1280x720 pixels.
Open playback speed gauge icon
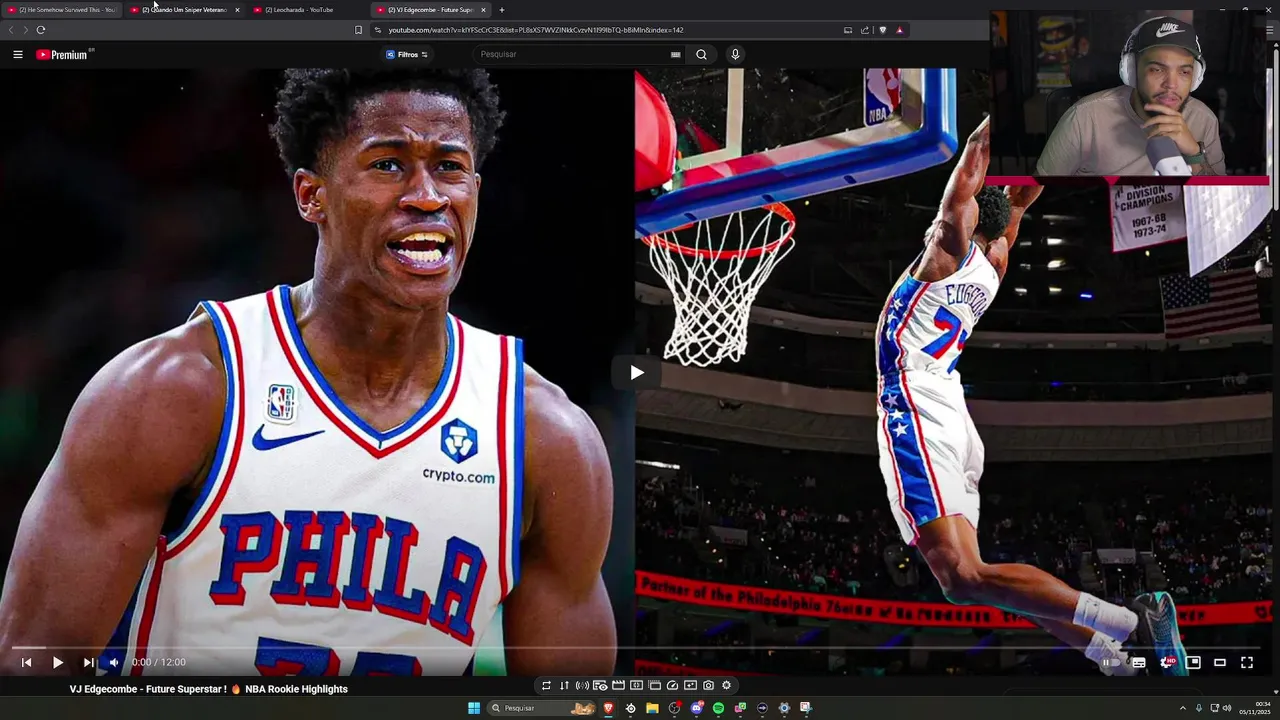pos(672,685)
